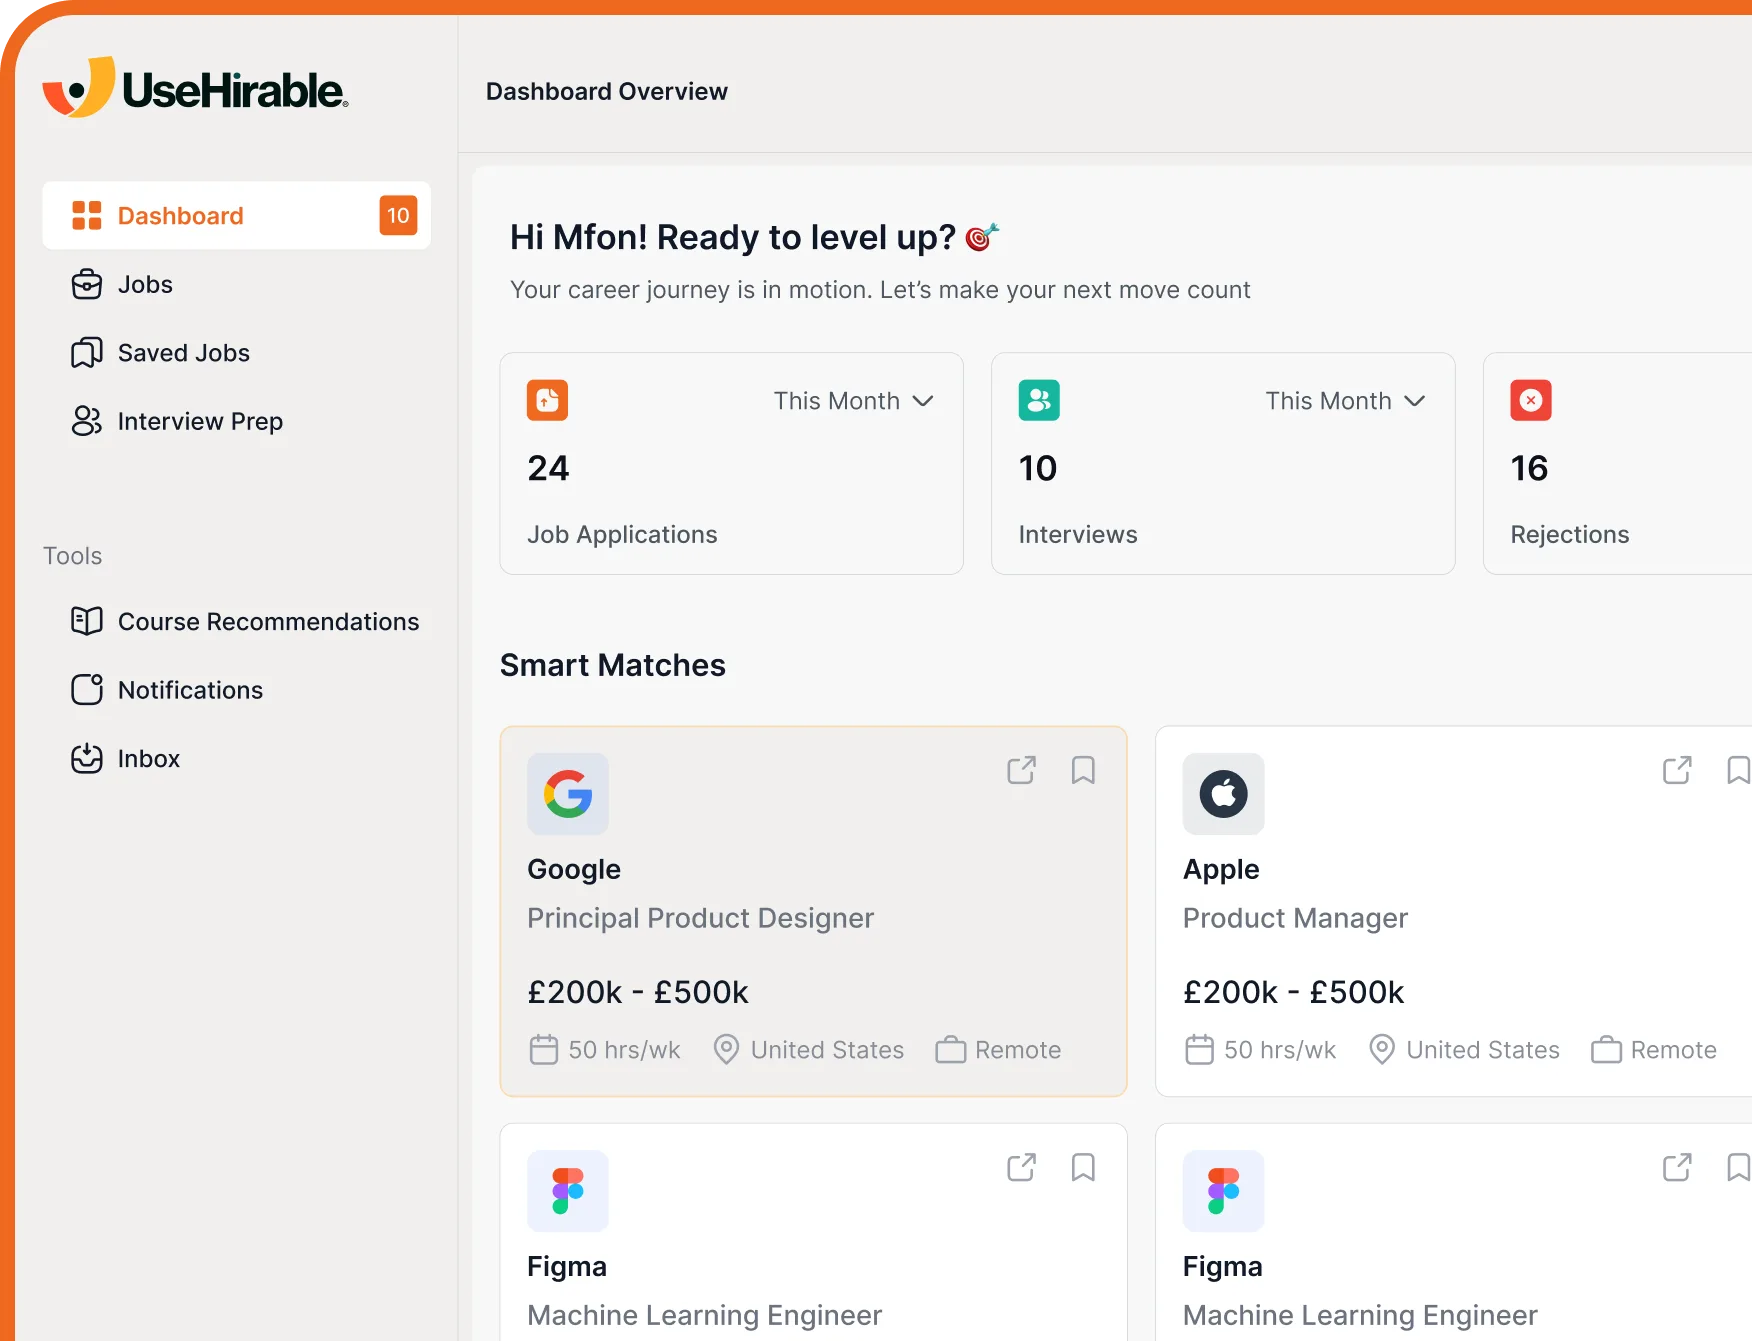Click the 10 Interviews count
The image size is (1752, 1341).
pyautogui.click(x=1038, y=468)
